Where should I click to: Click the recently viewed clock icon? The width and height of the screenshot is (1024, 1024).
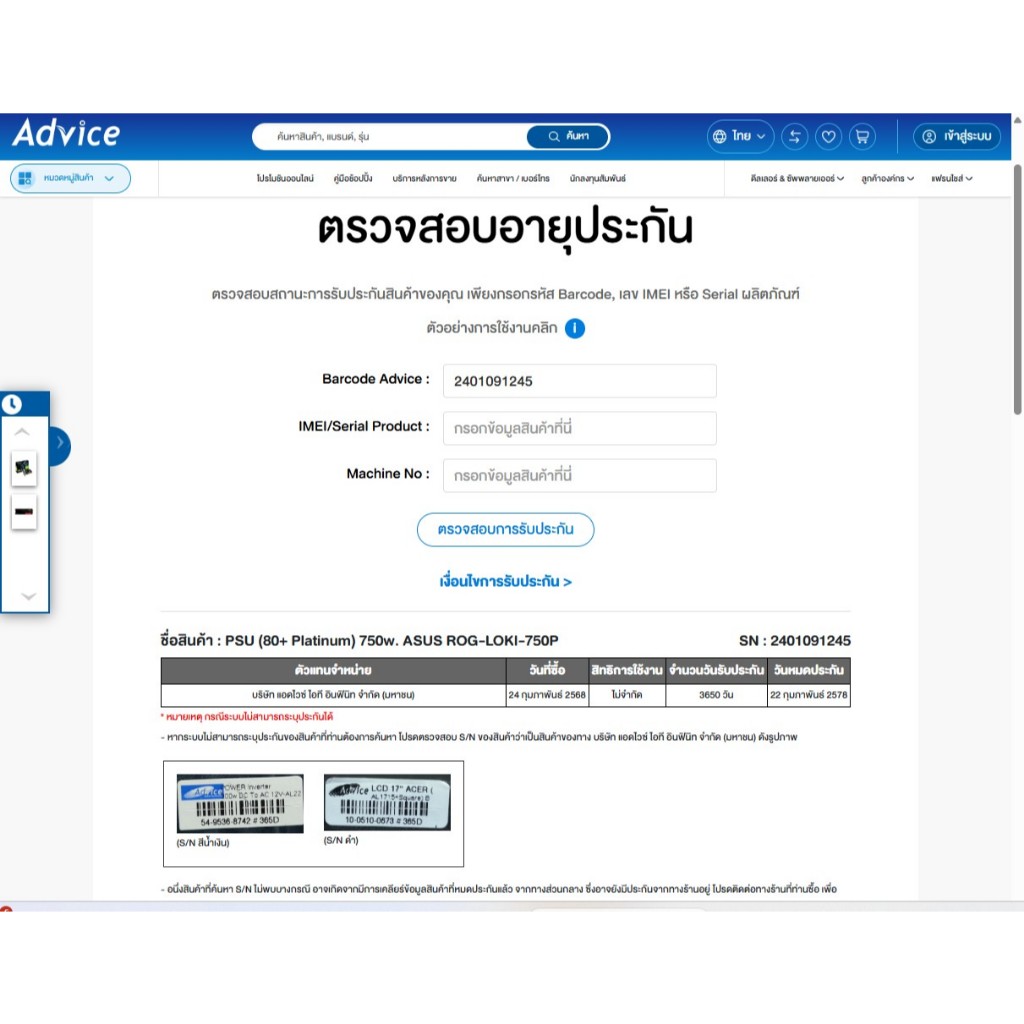[x=12, y=404]
